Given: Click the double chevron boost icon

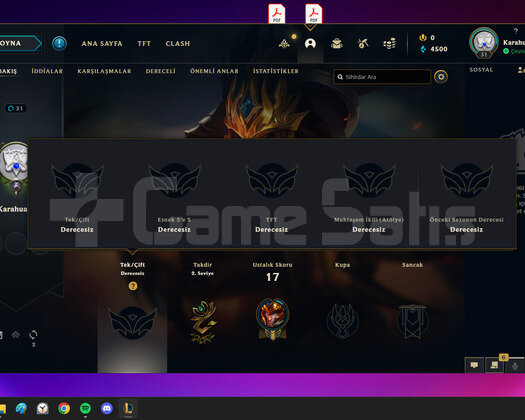Looking at the screenshot, I should (15, 334).
